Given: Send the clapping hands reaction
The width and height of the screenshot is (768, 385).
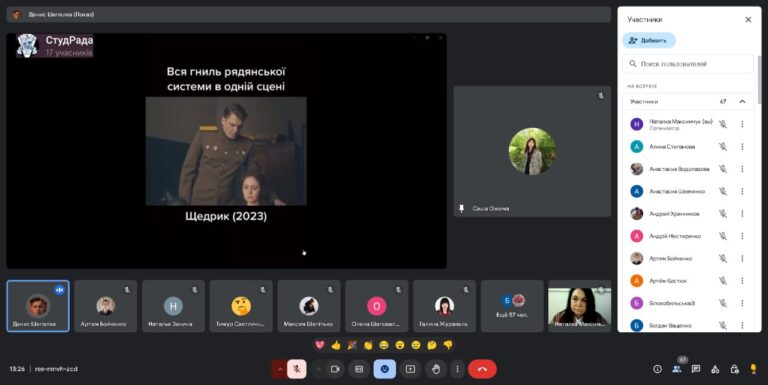Looking at the screenshot, I should point(368,345).
